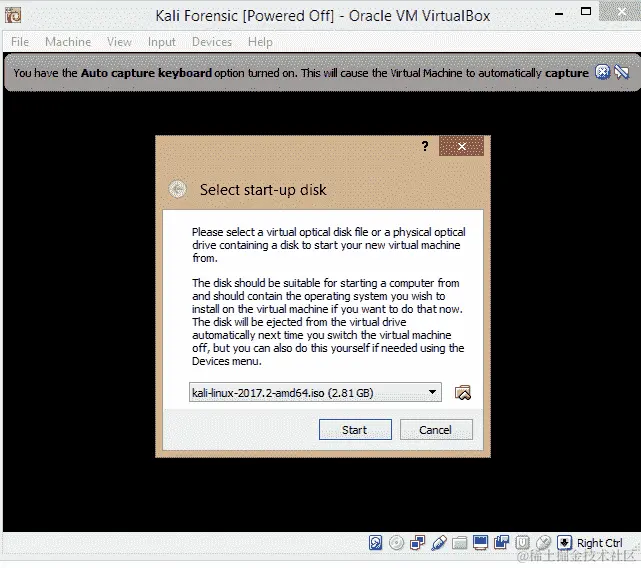Click the Right Ctrl host key label
This screenshot has height=568, width=641.
coord(599,543)
